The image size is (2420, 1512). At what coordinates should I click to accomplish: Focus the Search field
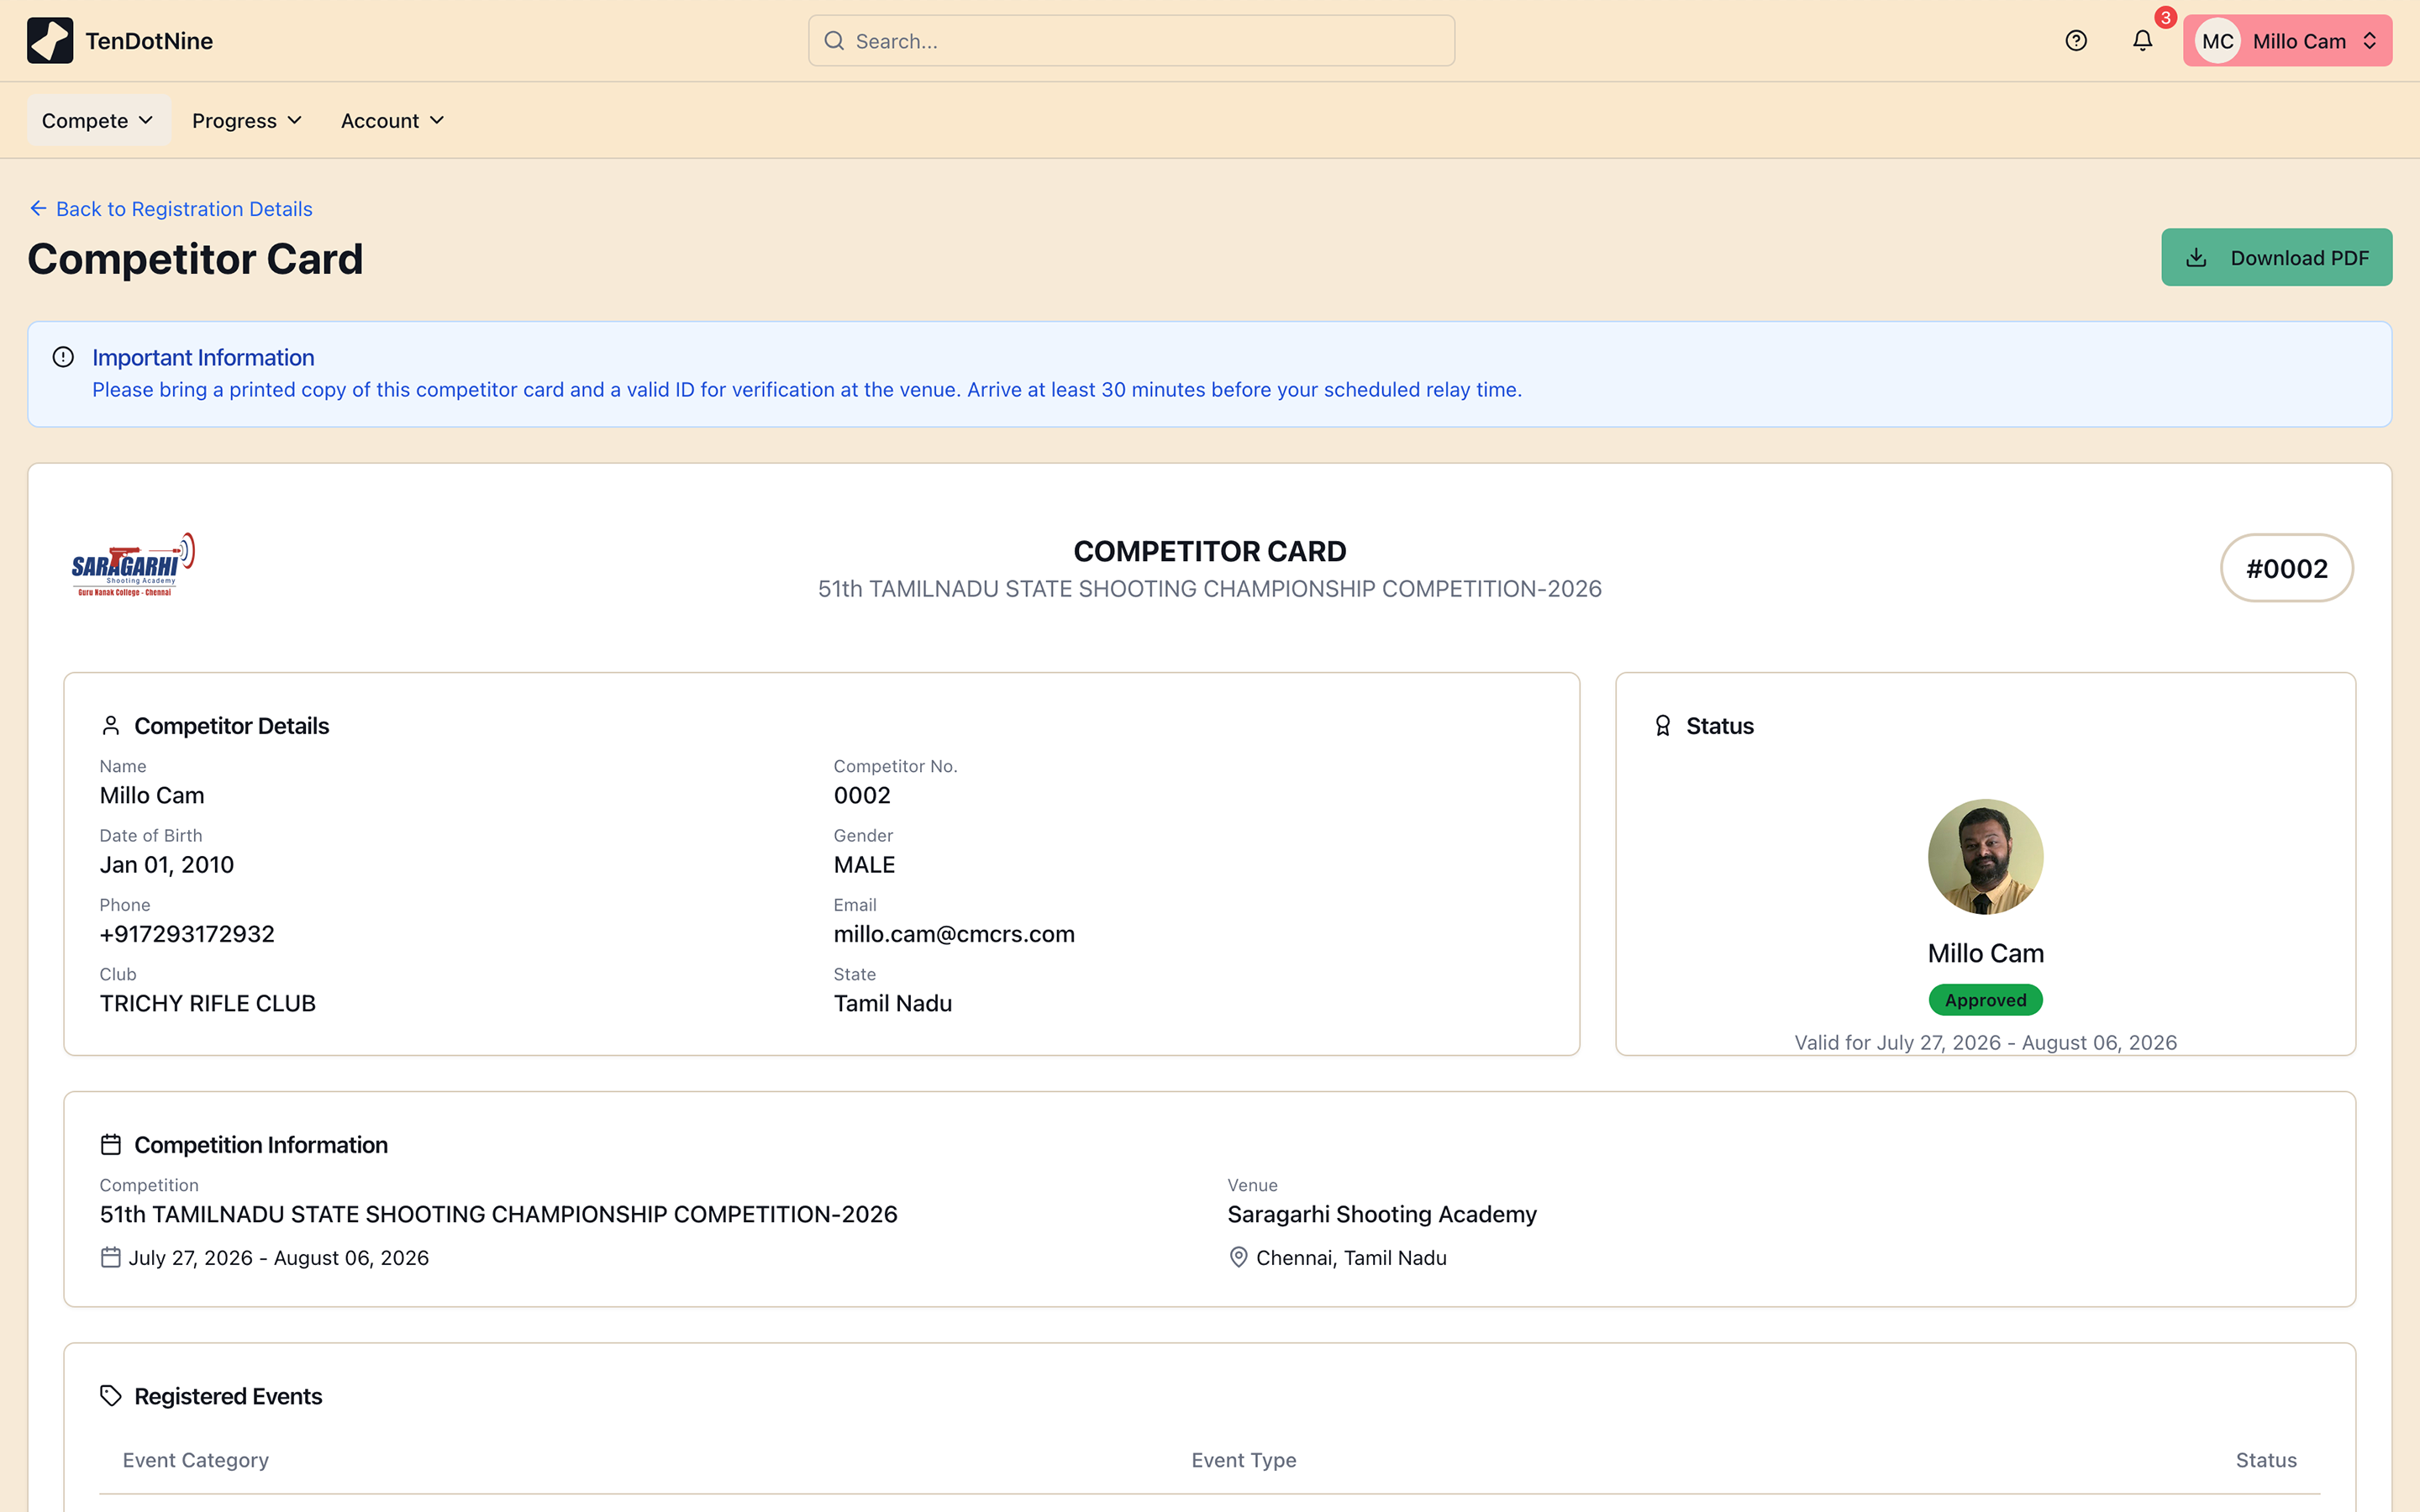point(1131,41)
